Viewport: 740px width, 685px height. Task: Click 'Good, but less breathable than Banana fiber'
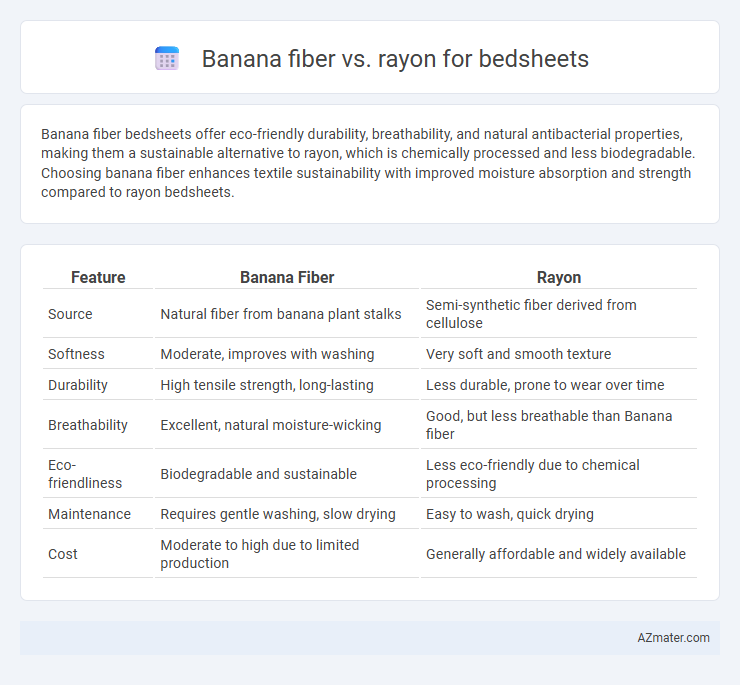click(x=549, y=425)
